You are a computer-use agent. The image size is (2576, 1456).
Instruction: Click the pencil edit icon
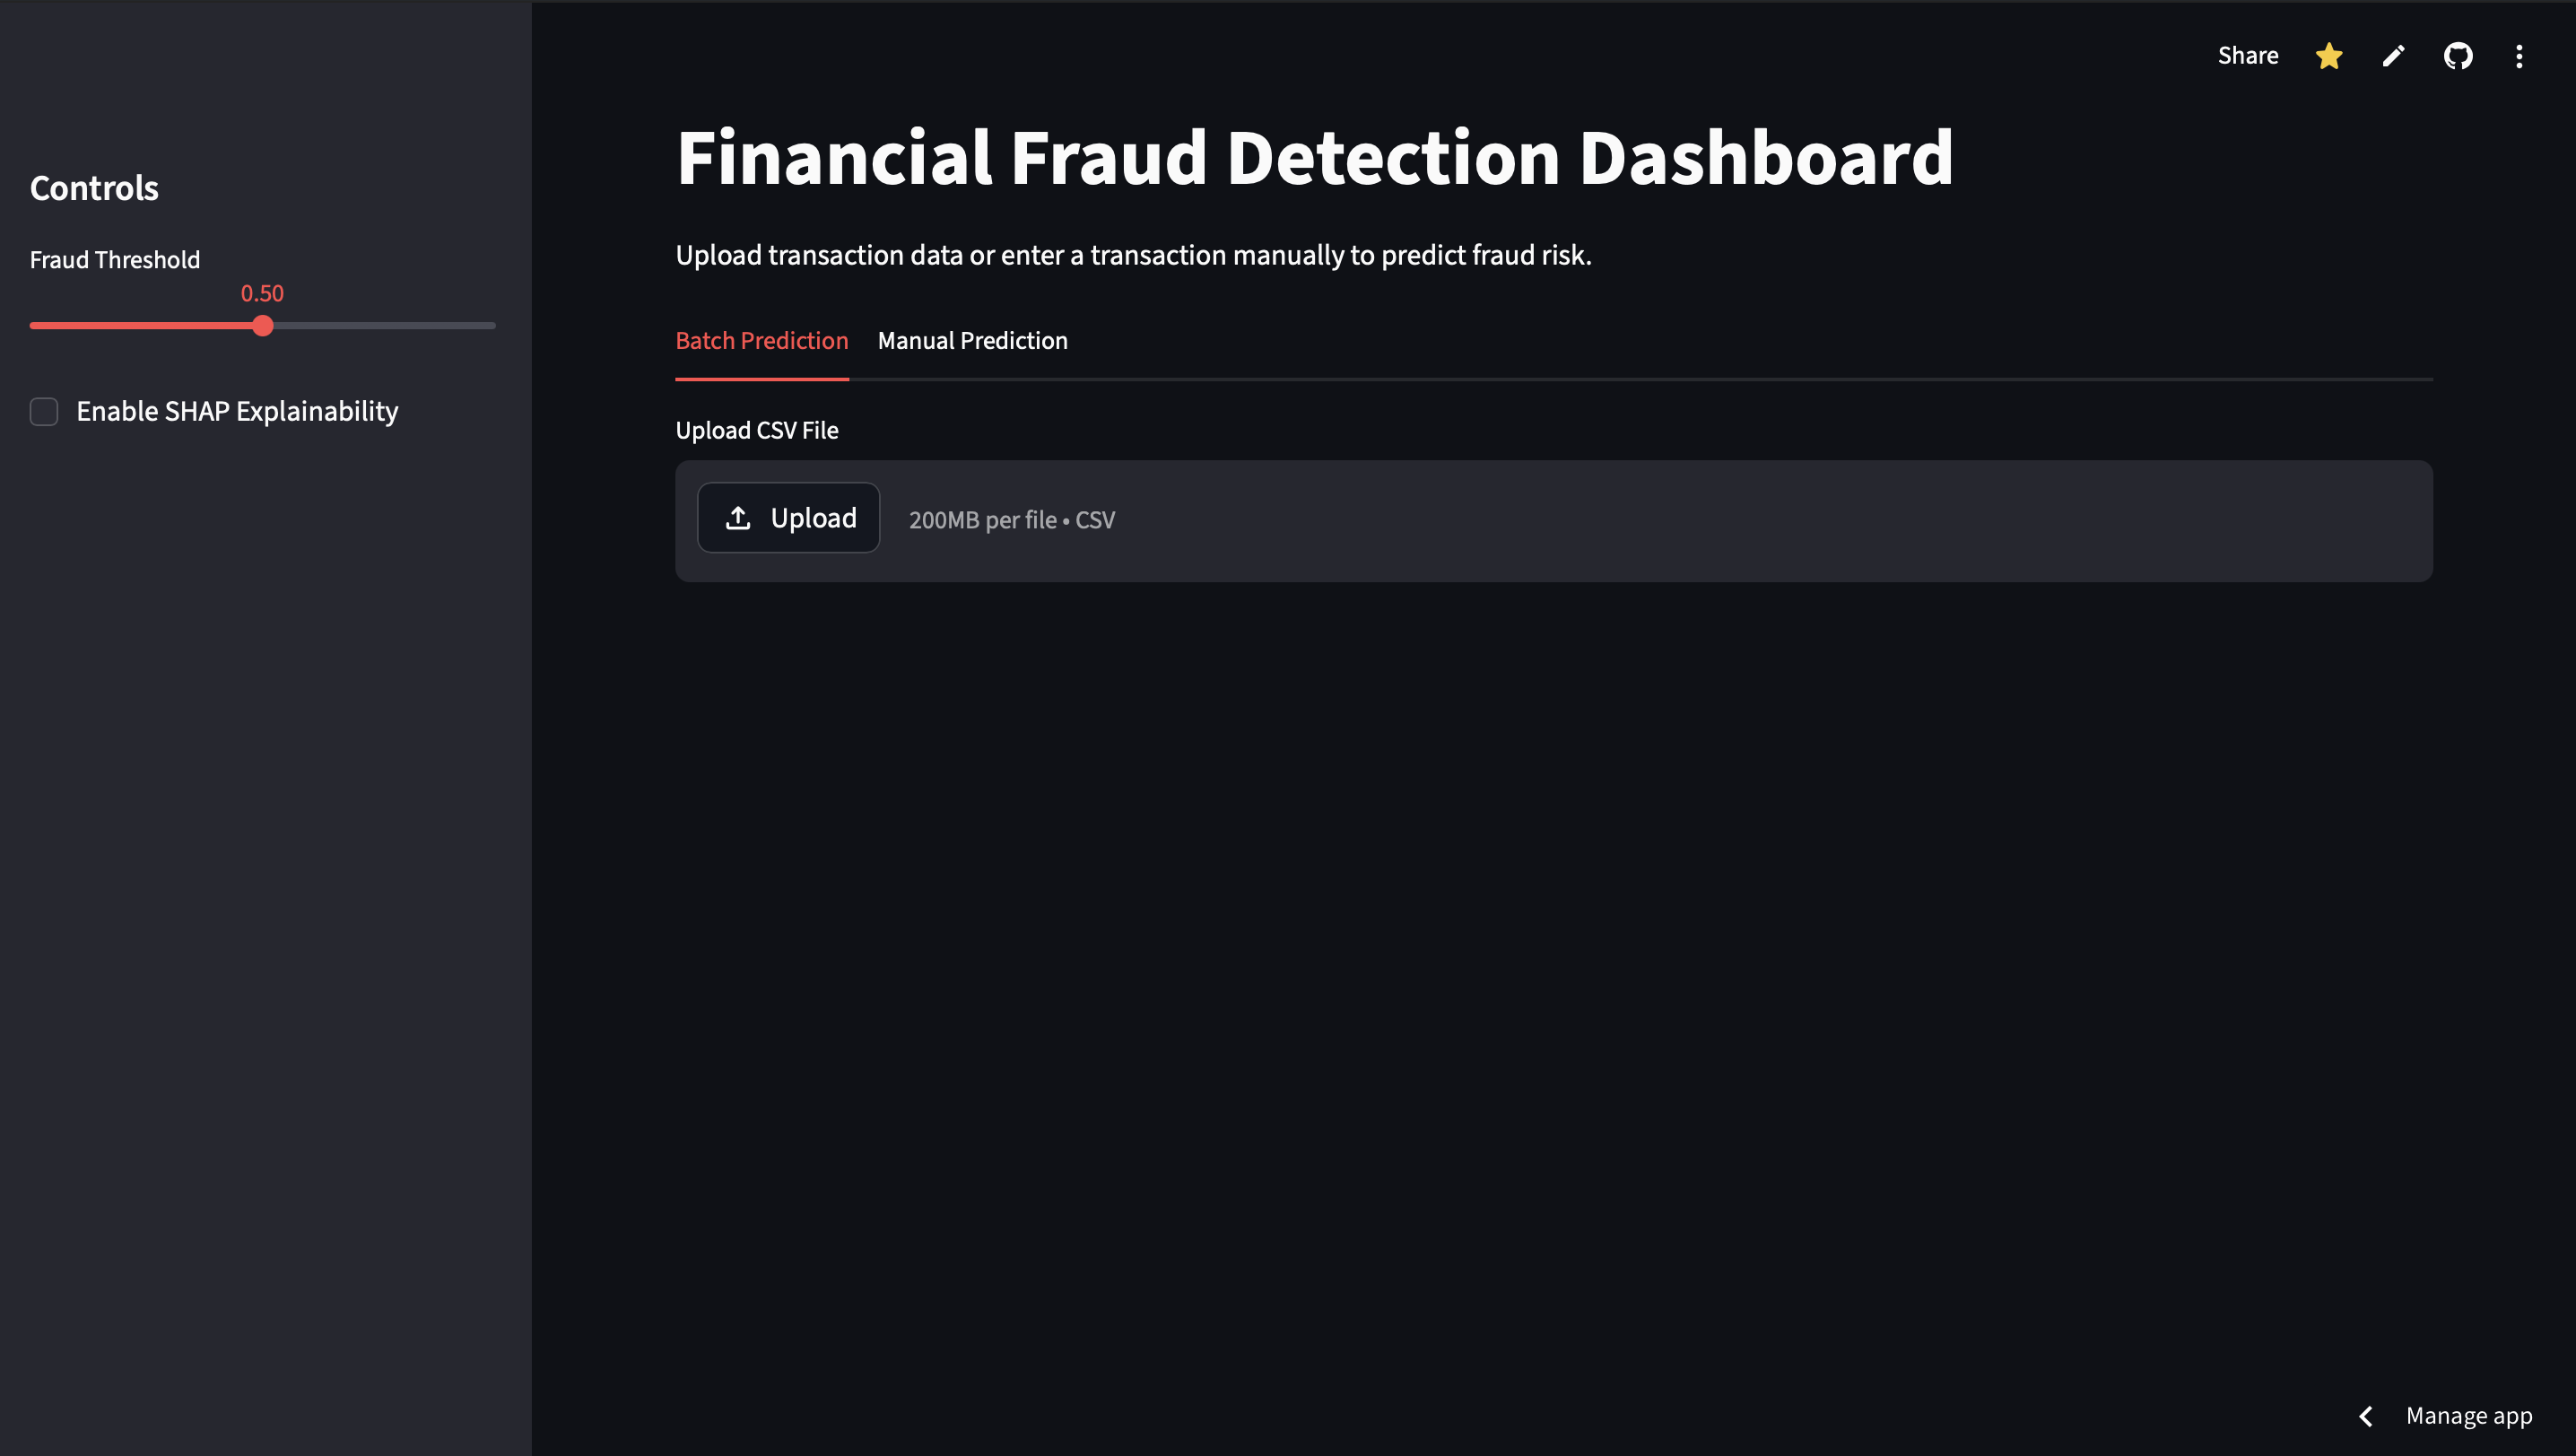[x=2393, y=56]
